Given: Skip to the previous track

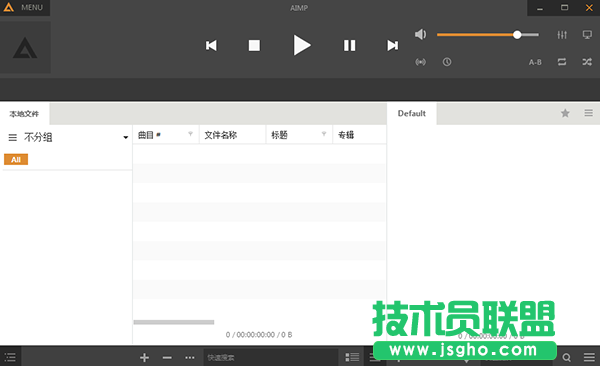Looking at the screenshot, I should [211, 46].
